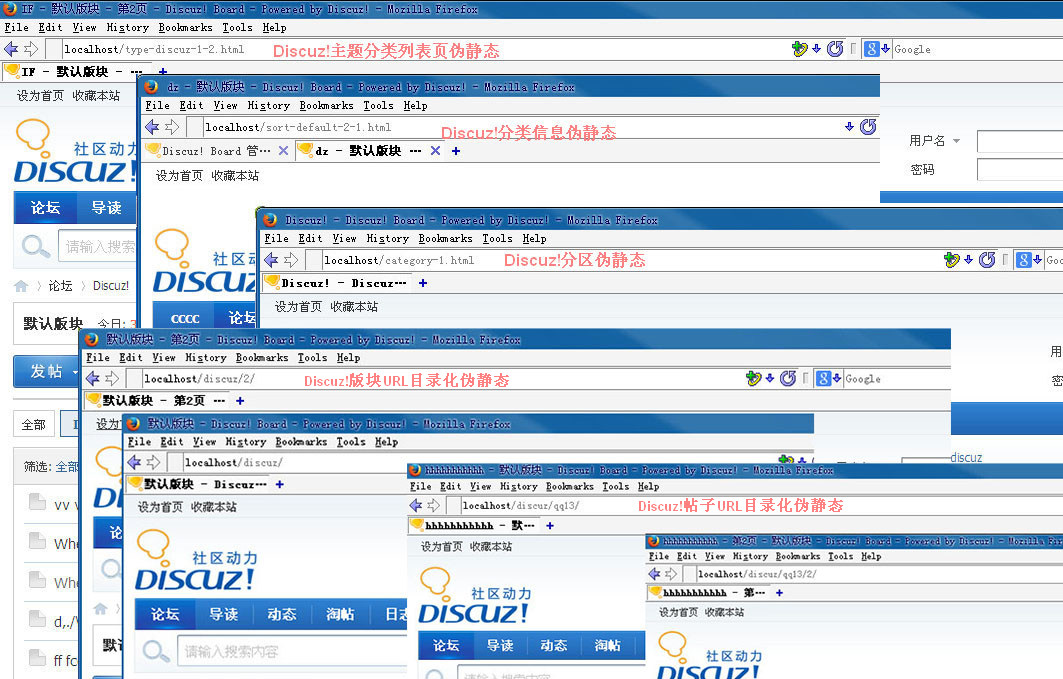Select the 全部 filter link
The image size is (1063, 679).
[x=32, y=424]
